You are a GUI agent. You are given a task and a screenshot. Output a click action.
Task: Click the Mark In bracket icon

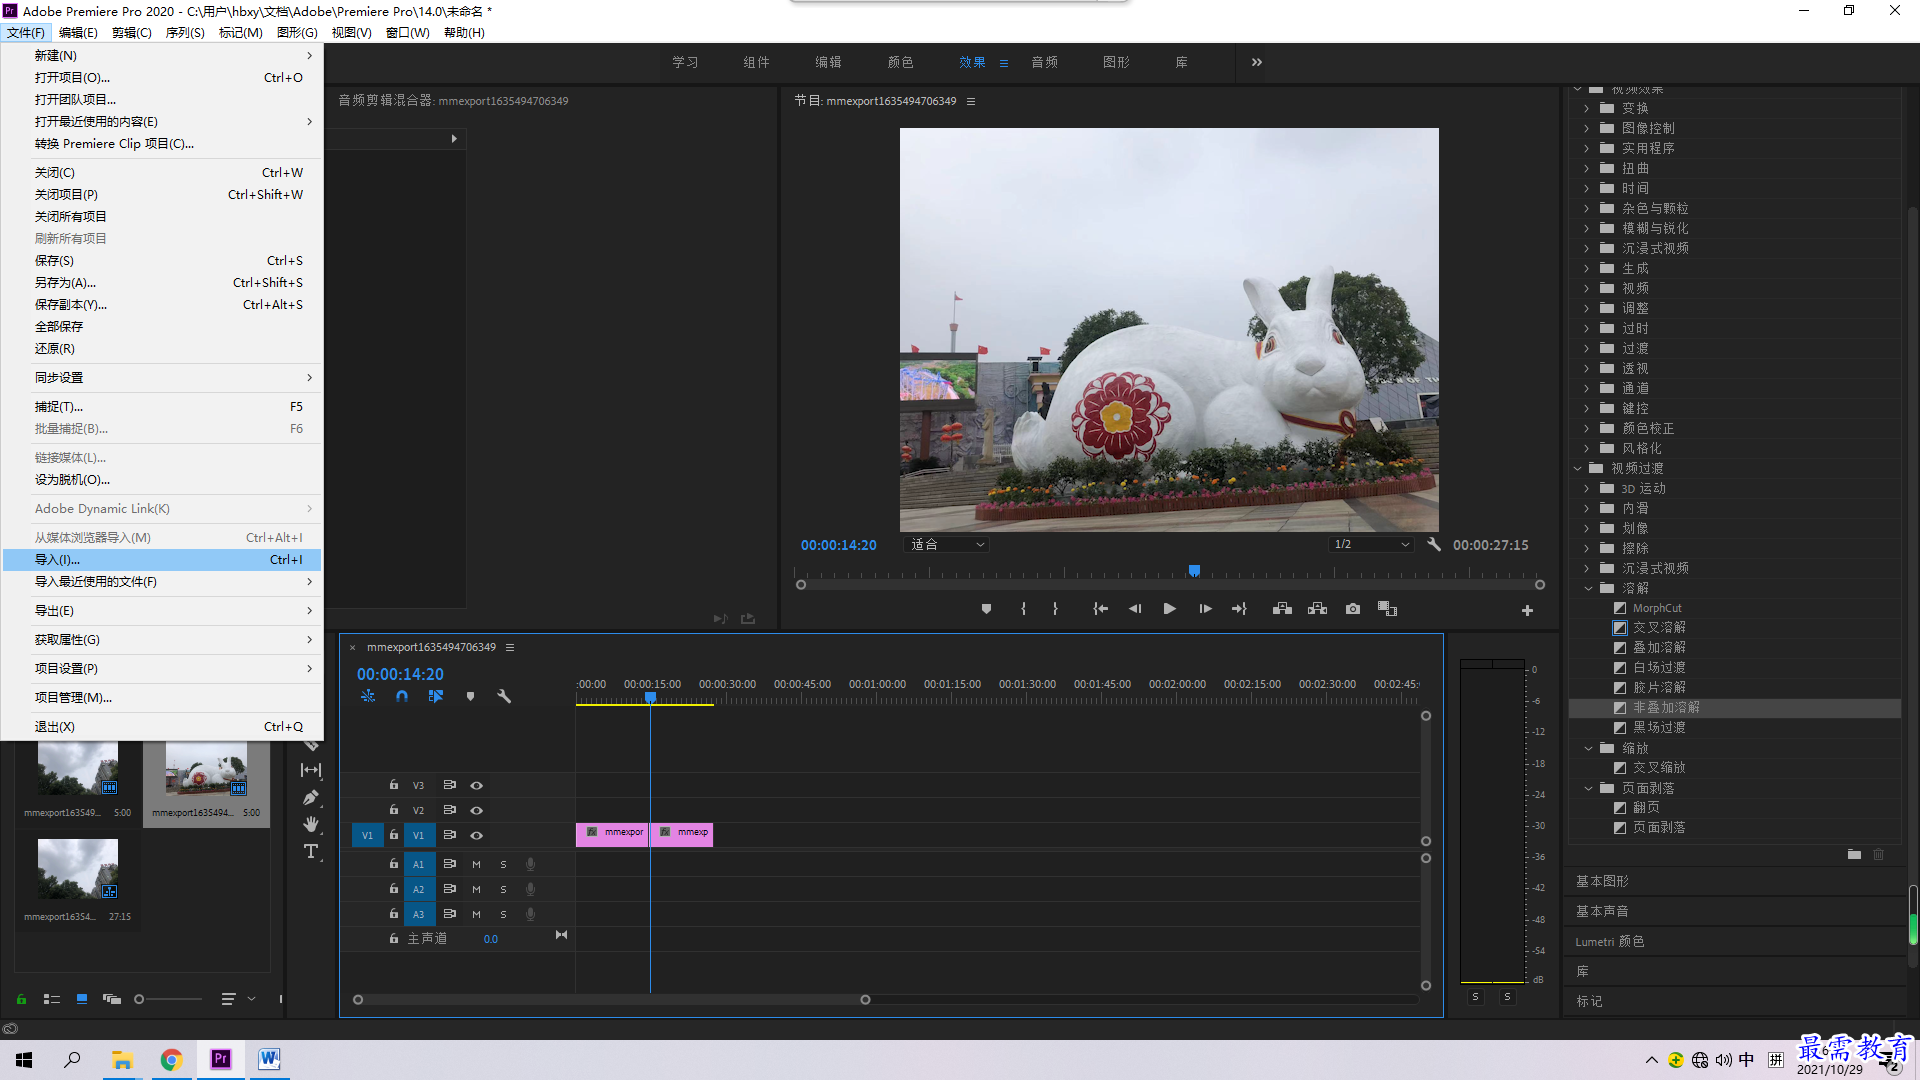(x=1023, y=609)
